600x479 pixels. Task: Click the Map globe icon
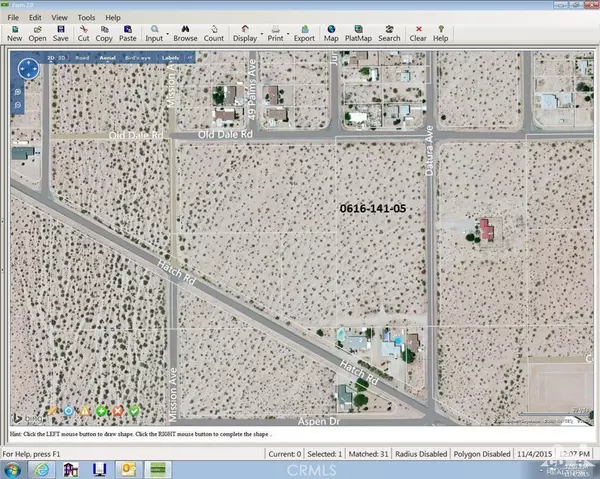(x=331, y=34)
